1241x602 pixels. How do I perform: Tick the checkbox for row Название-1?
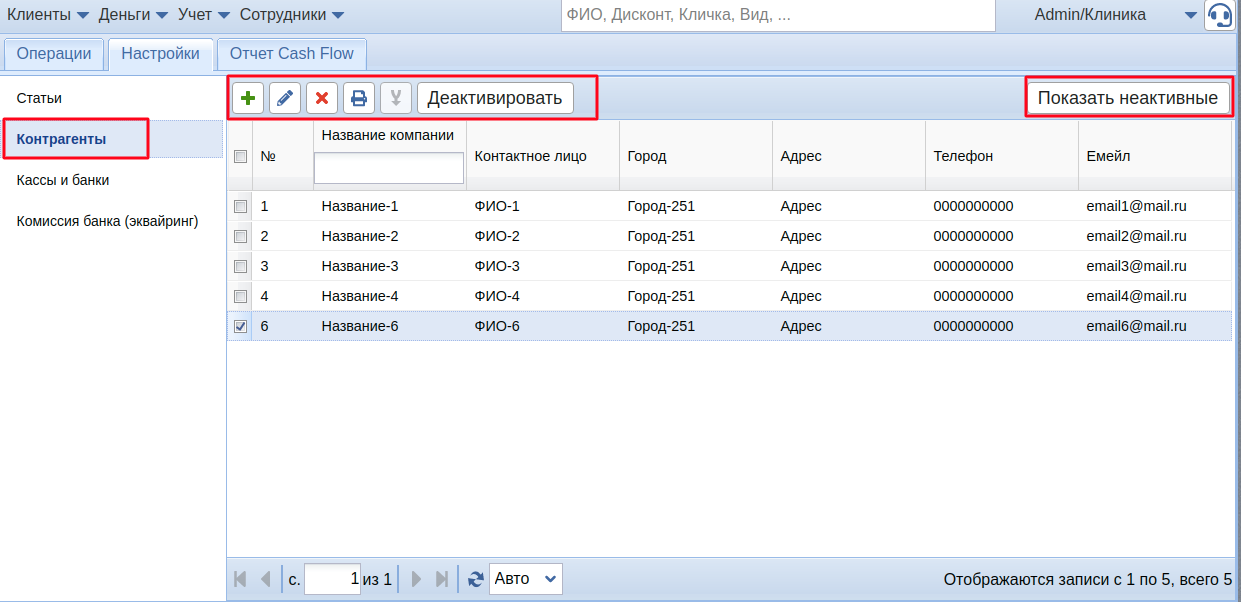click(x=240, y=206)
